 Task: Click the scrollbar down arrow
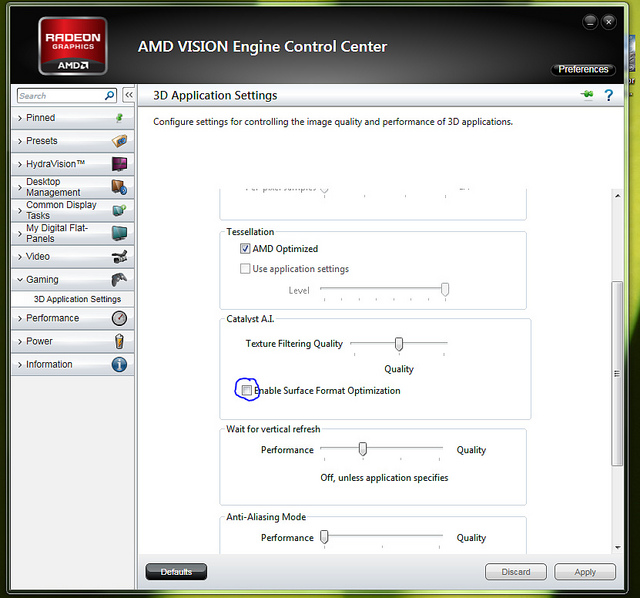(x=618, y=547)
